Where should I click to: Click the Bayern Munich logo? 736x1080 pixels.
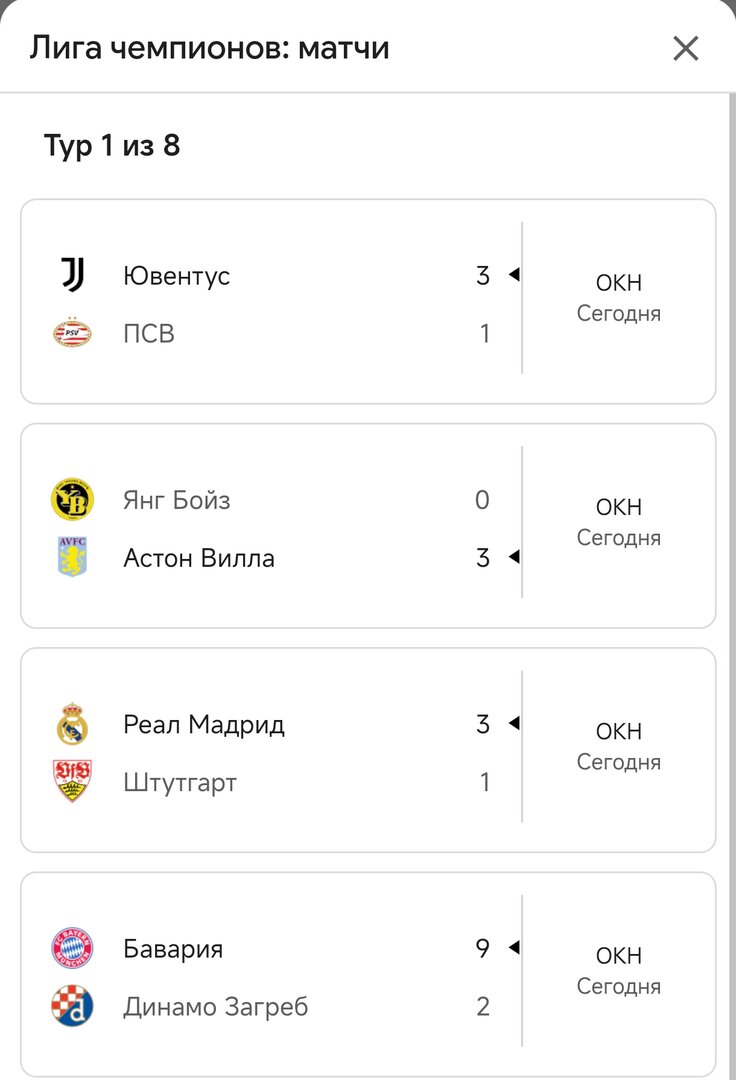[72, 948]
